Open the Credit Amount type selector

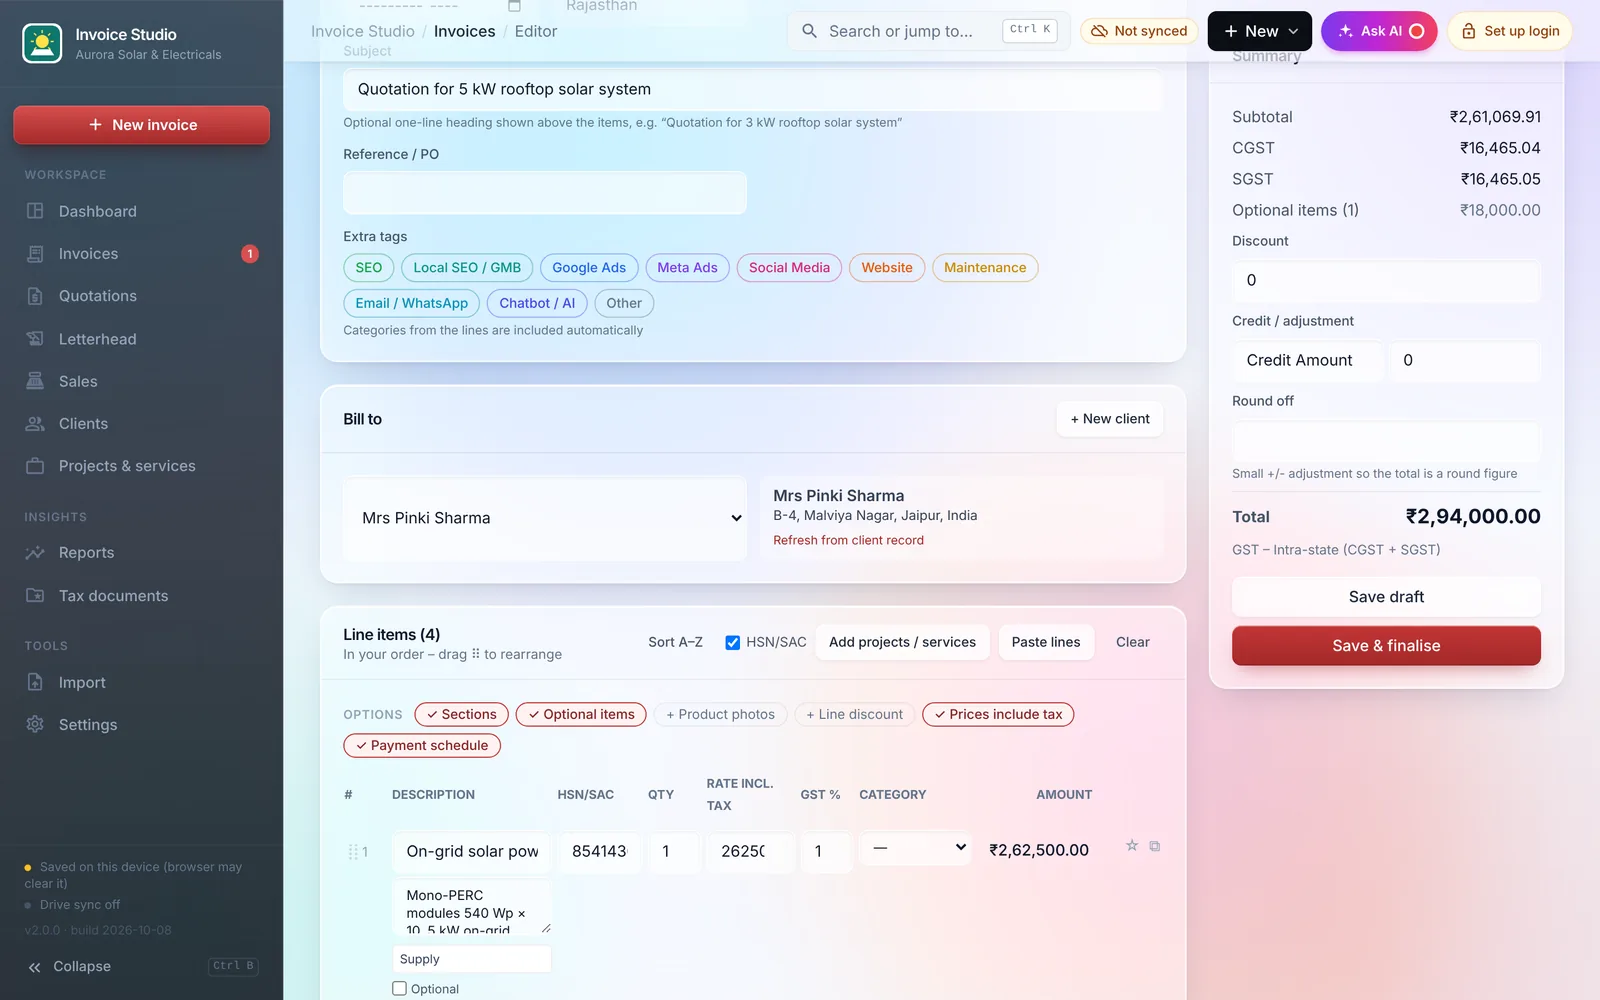tap(1308, 361)
